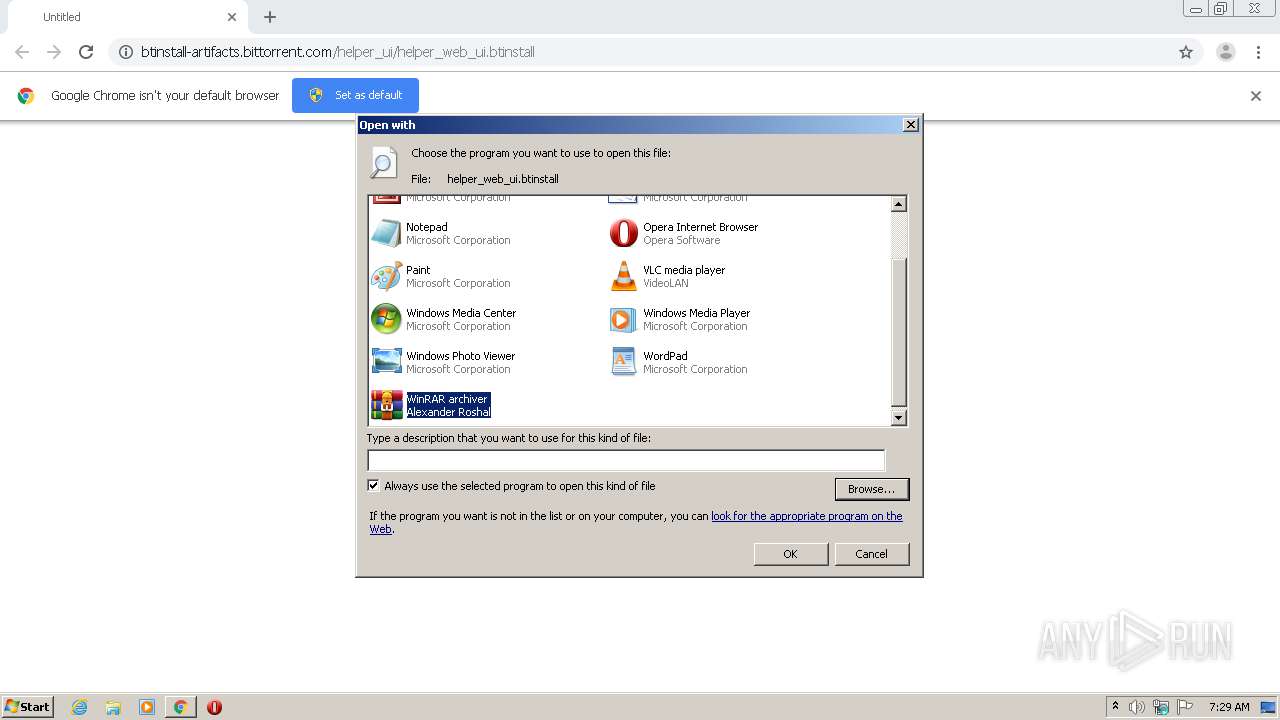Click the program list scroll up arrow

[x=898, y=204]
